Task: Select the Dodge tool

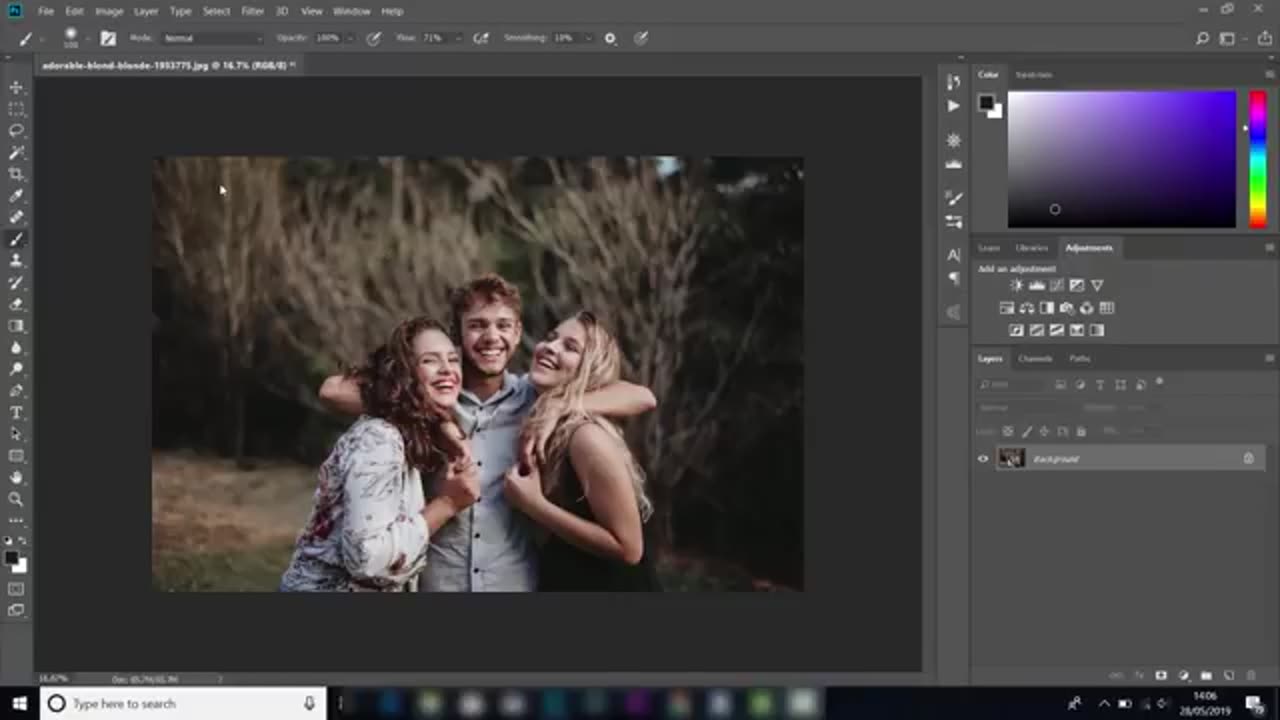Action: click(16, 369)
